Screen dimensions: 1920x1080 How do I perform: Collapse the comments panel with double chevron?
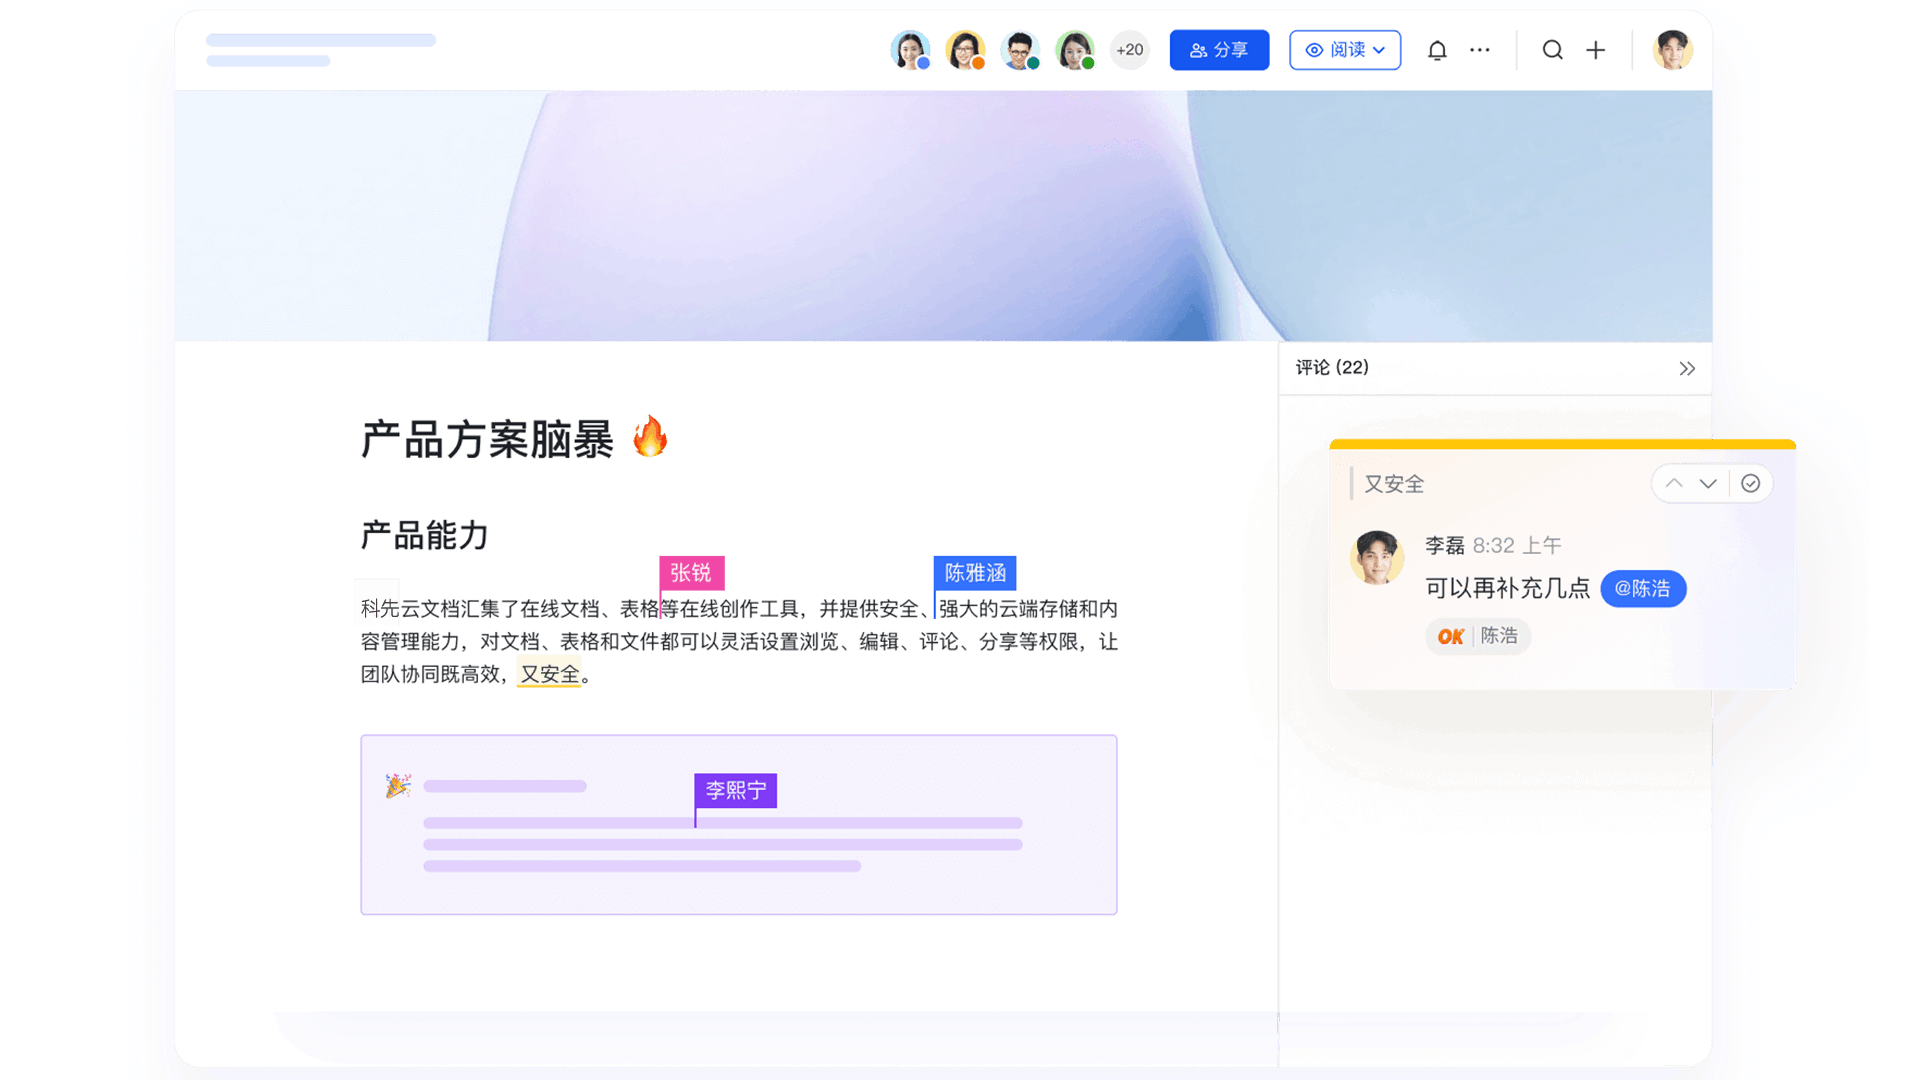[1687, 369]
